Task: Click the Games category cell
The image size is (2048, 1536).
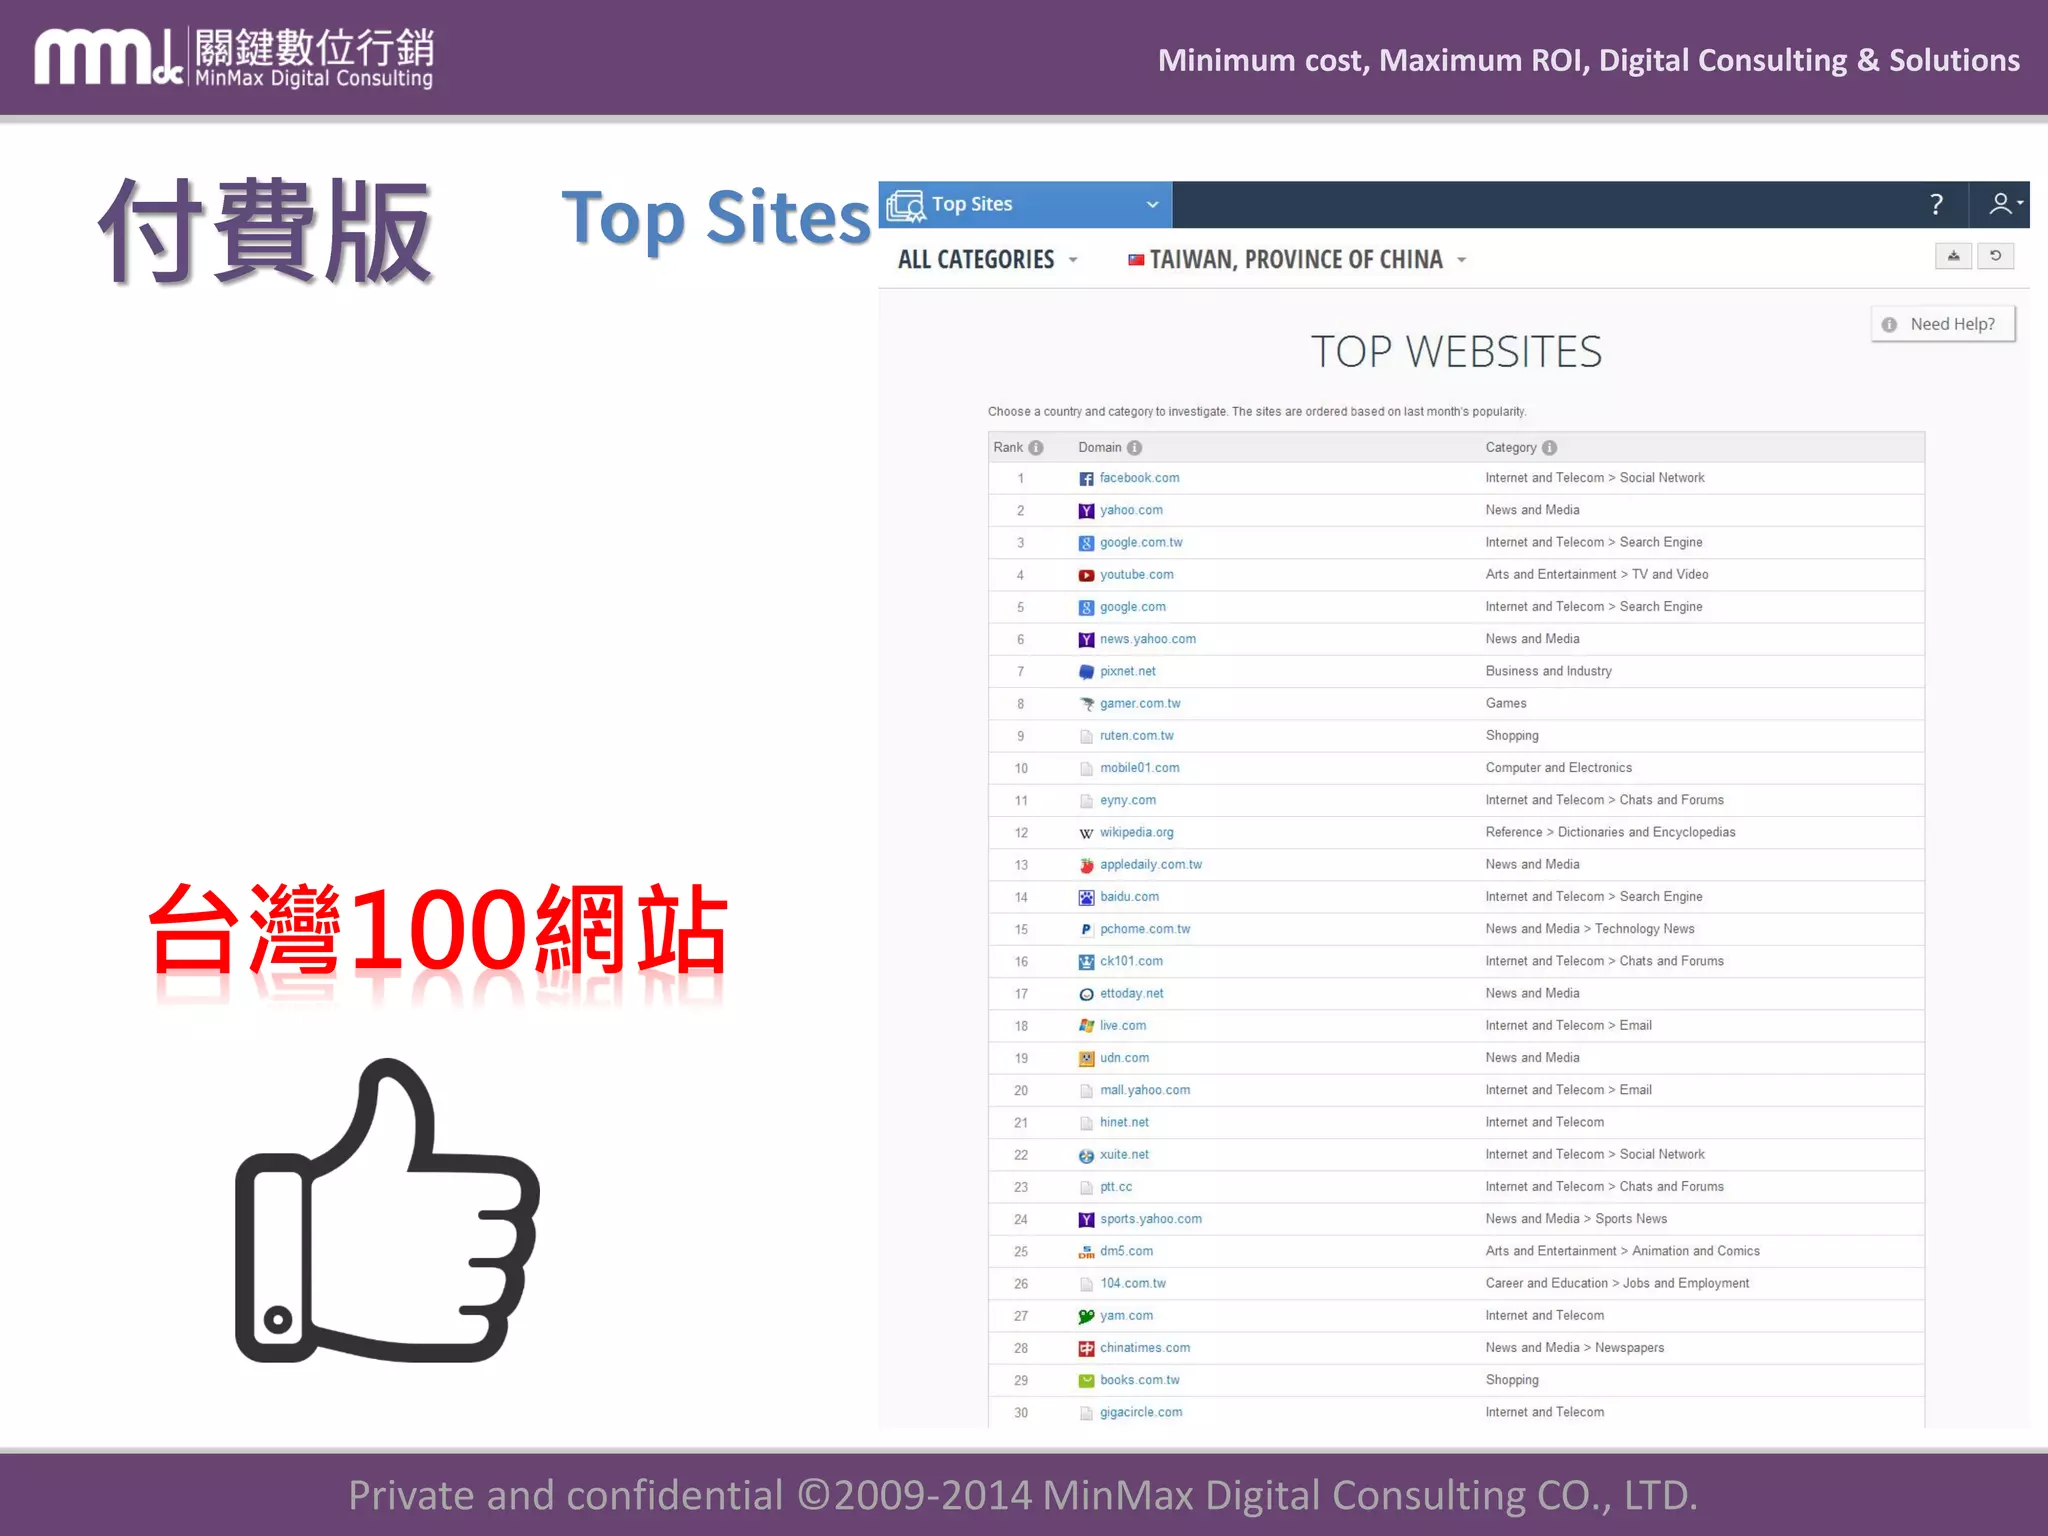Action: coord(1506,704)
